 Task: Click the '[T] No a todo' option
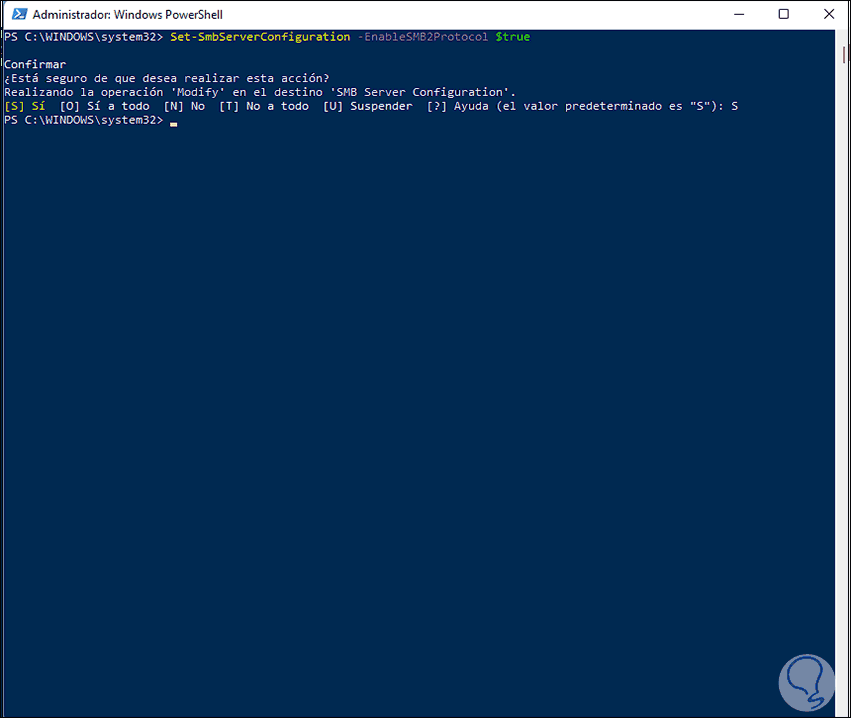tap(264, 106)
